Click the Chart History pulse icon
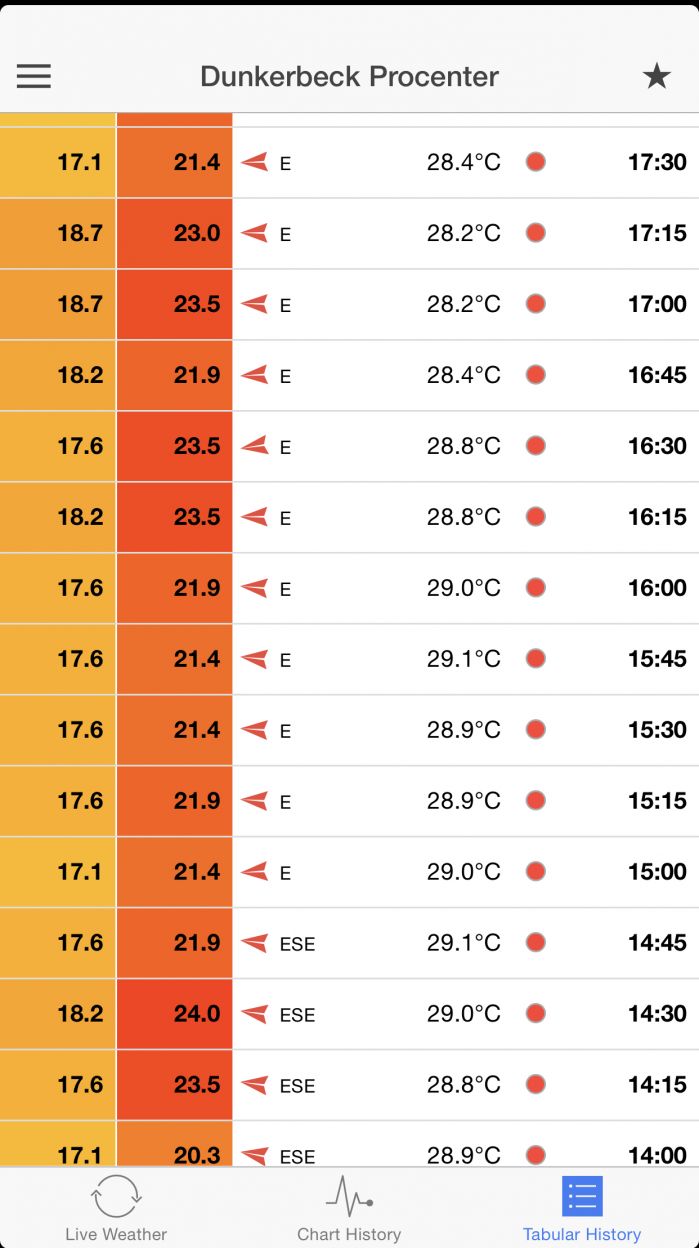The height and width of the screenshot is (1248, 699). pos(349,1196)
